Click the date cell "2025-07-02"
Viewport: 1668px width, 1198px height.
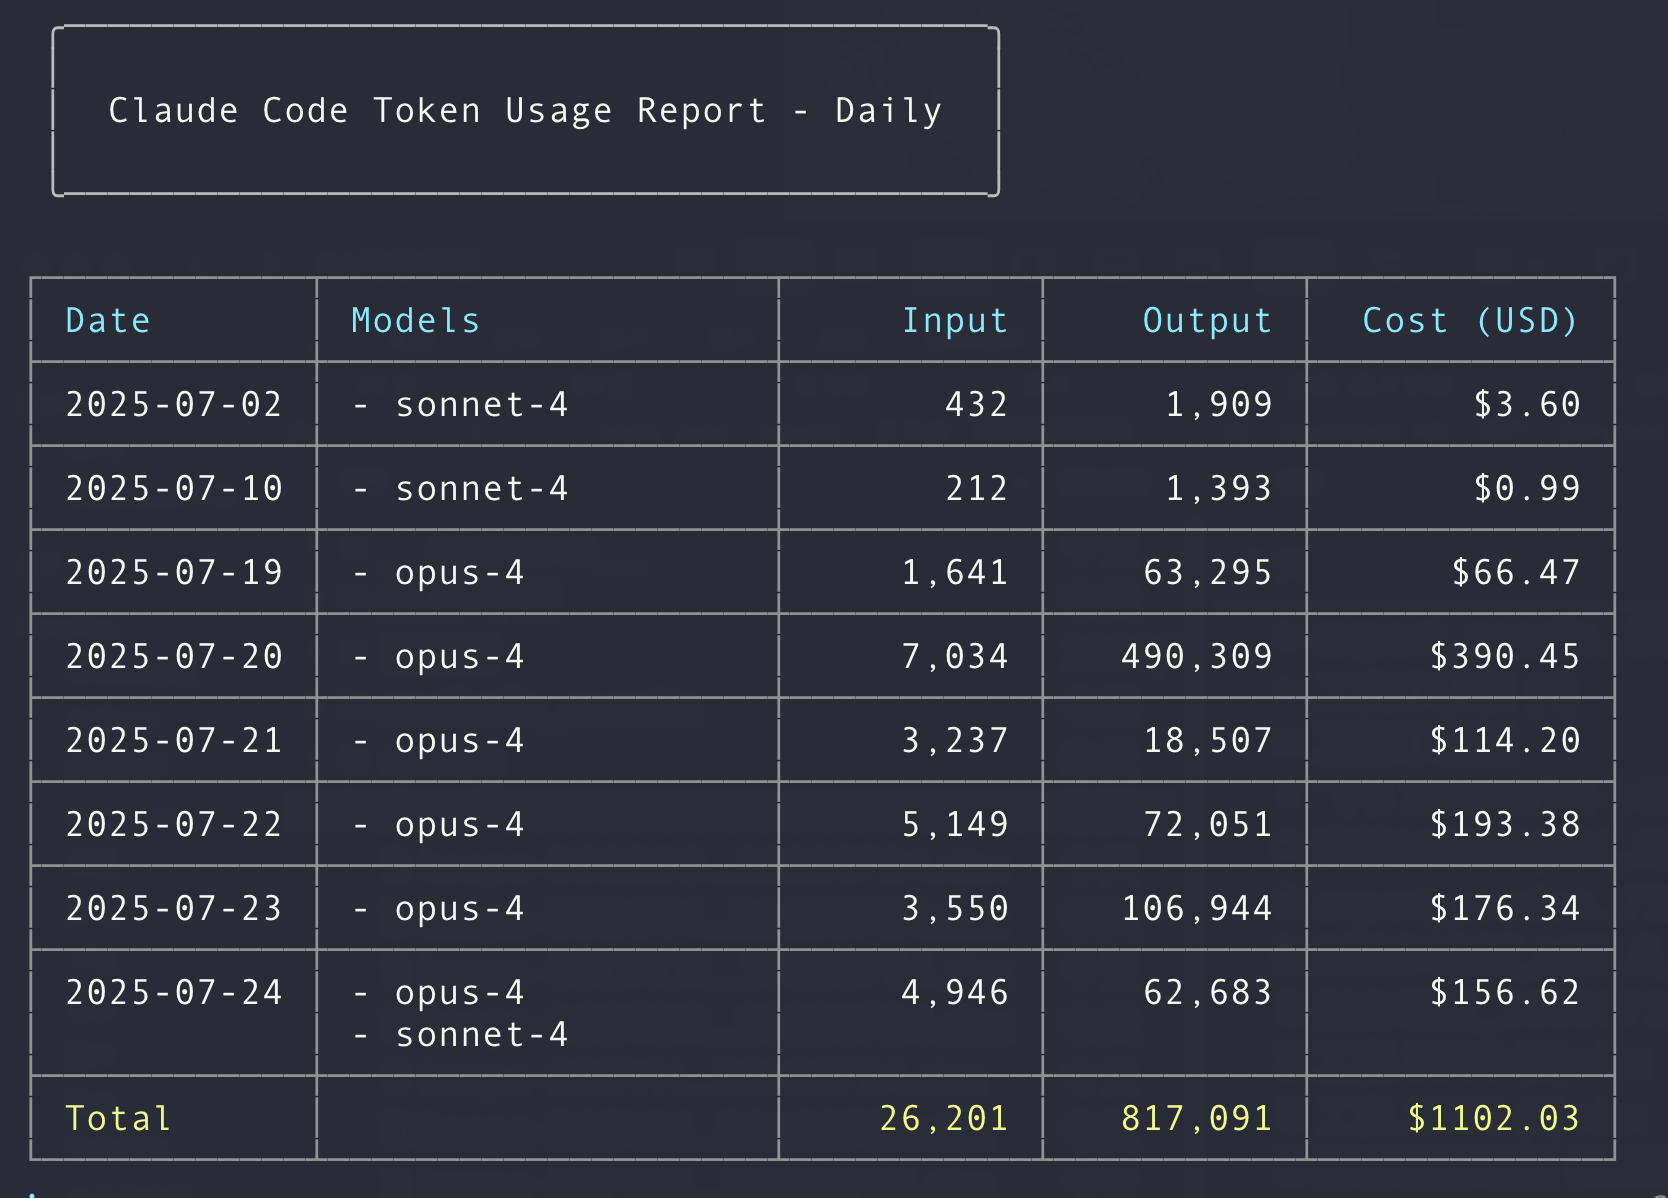(174, 404)
